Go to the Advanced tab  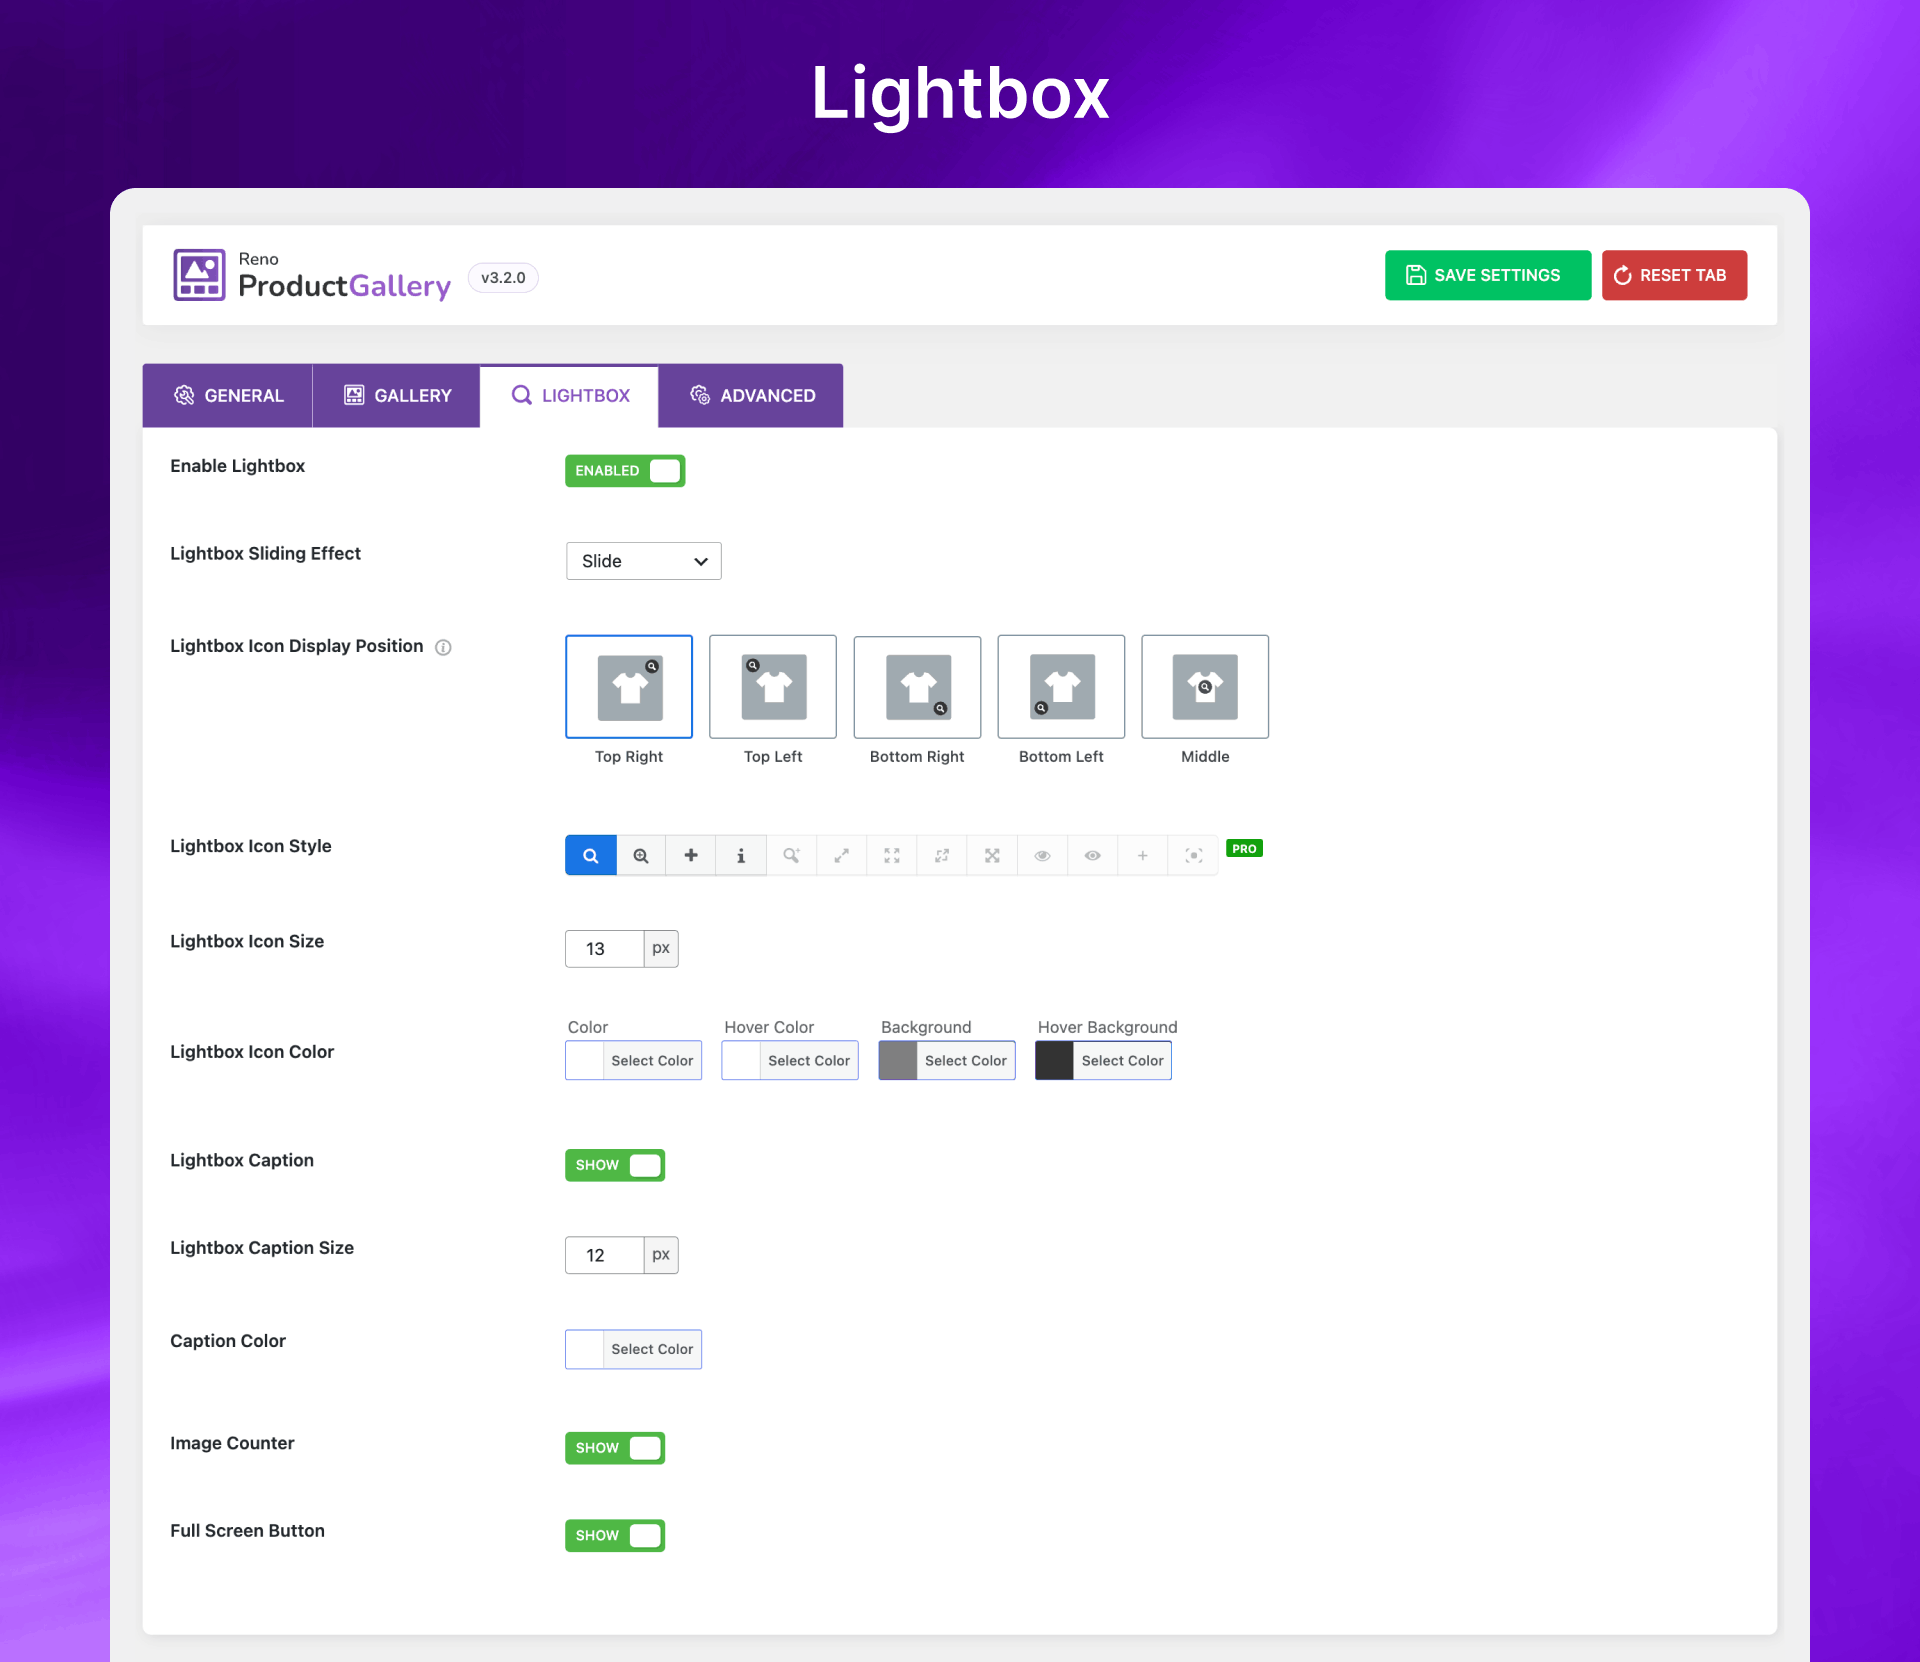(x=751, y=396)
